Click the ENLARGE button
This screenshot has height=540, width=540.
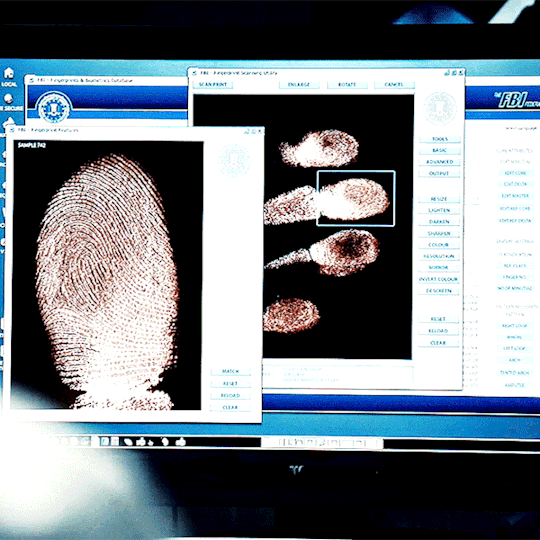(299, 85)
